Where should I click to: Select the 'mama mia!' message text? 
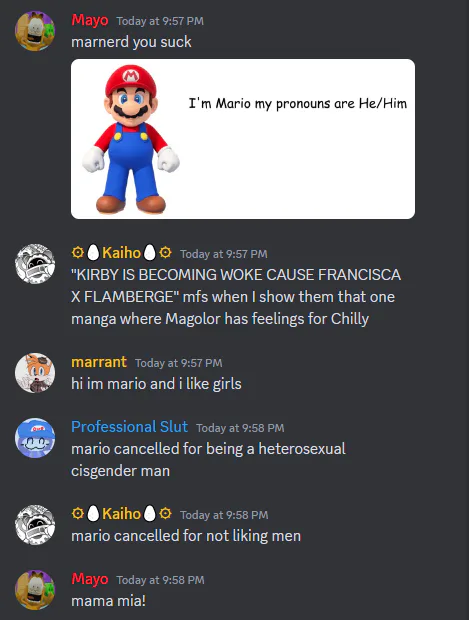108,601
